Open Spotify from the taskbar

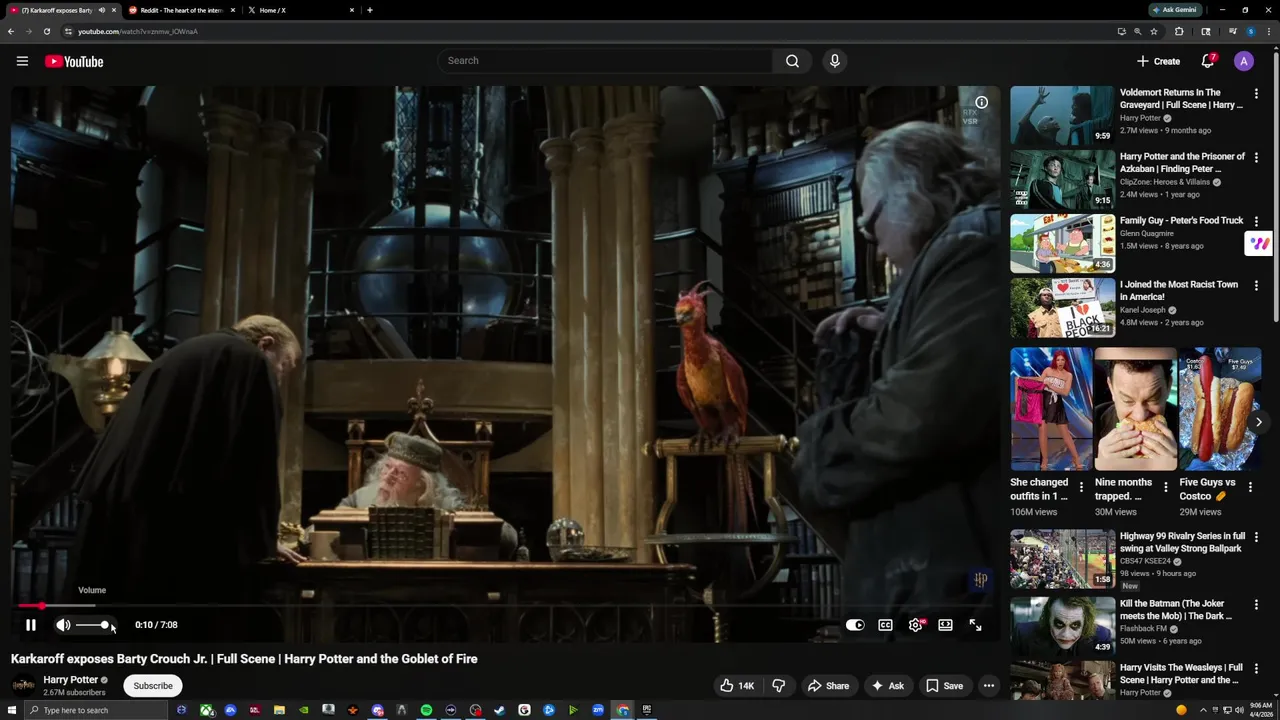426,710
